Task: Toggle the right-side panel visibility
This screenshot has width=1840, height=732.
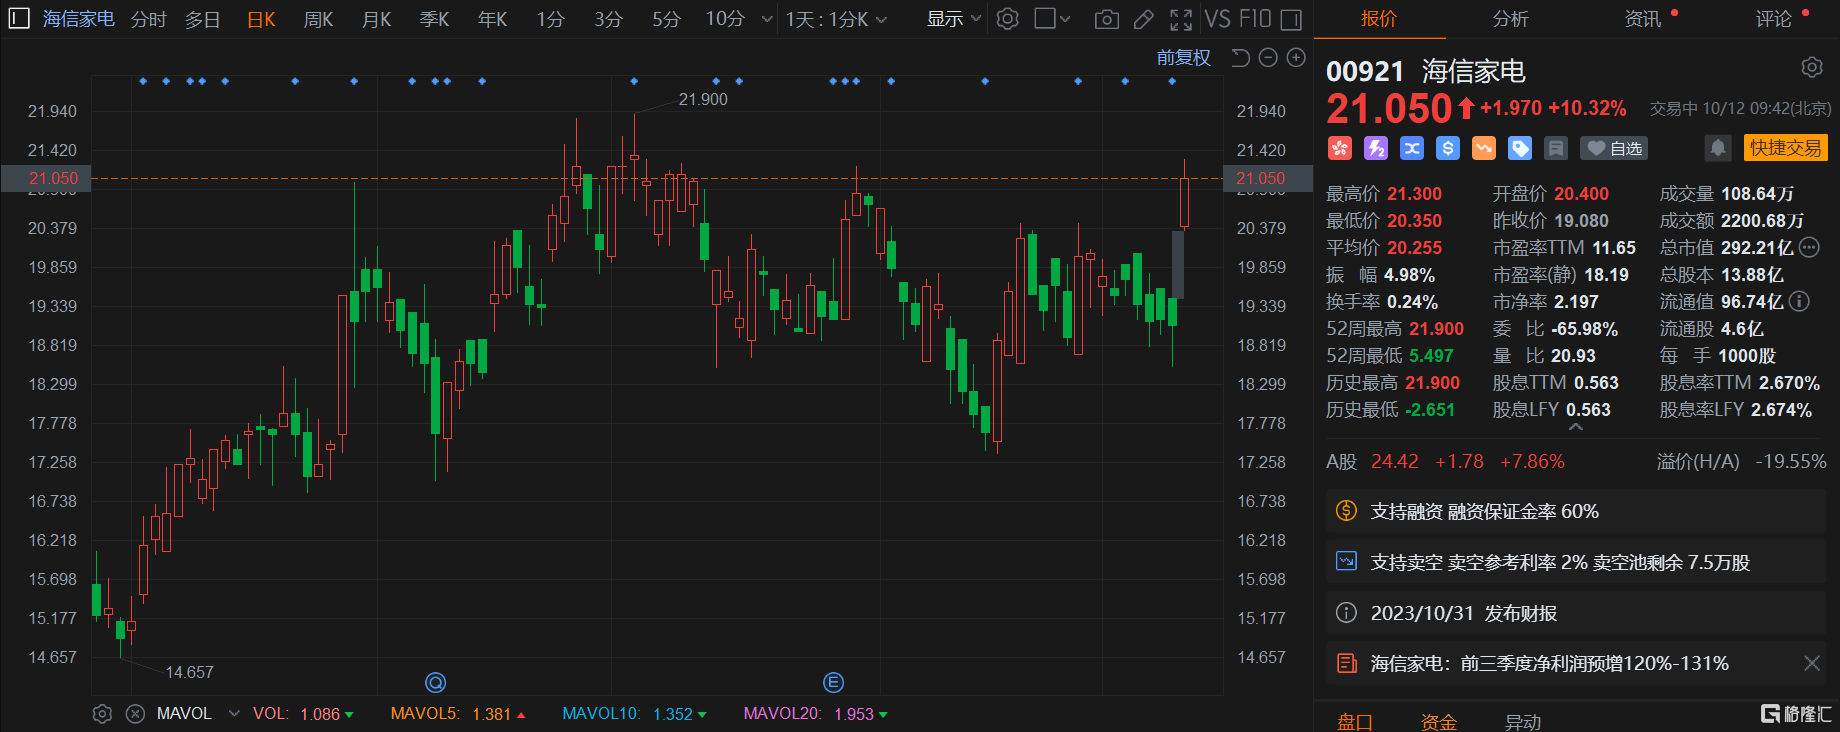Action: 1291,19
